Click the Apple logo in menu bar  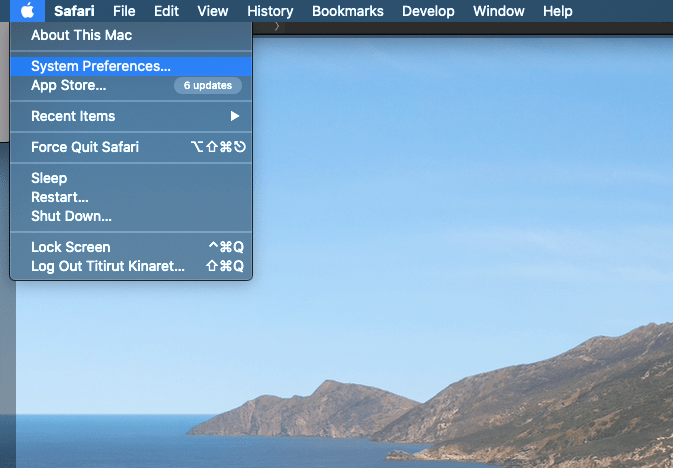(x=27, y=11)
